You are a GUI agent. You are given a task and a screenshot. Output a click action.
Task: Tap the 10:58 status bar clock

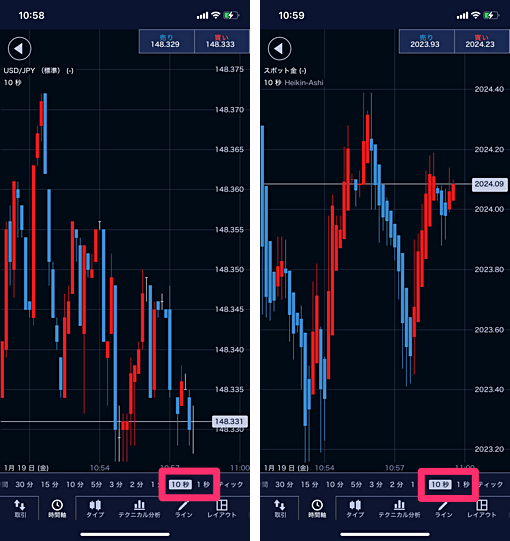tap(31, 16)
